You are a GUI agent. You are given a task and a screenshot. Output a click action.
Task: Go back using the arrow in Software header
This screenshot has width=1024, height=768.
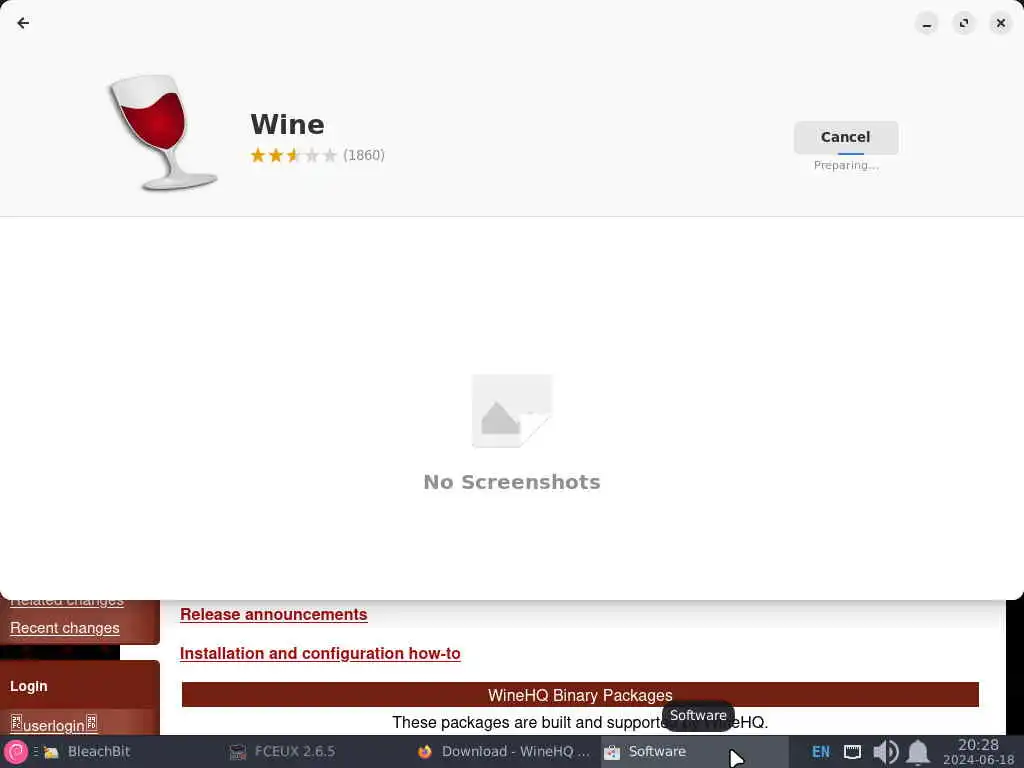click(23, 24)
